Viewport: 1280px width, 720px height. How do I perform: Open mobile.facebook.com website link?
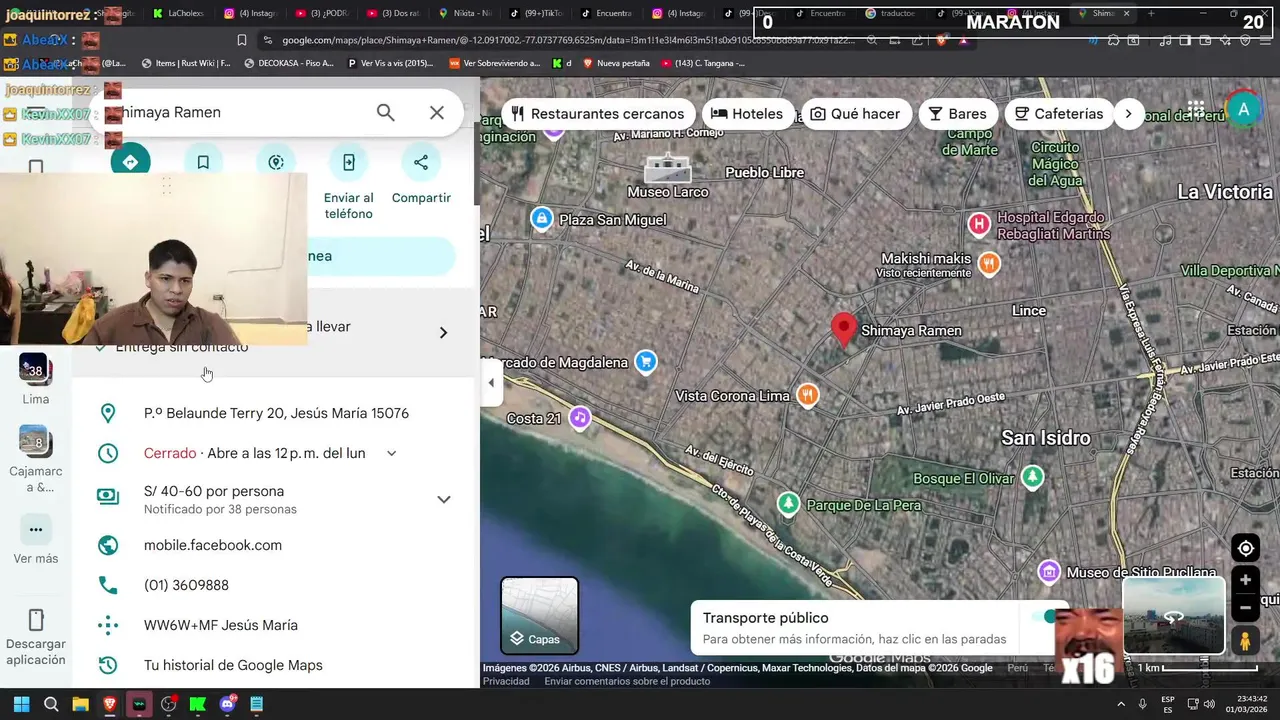point(213,545)
